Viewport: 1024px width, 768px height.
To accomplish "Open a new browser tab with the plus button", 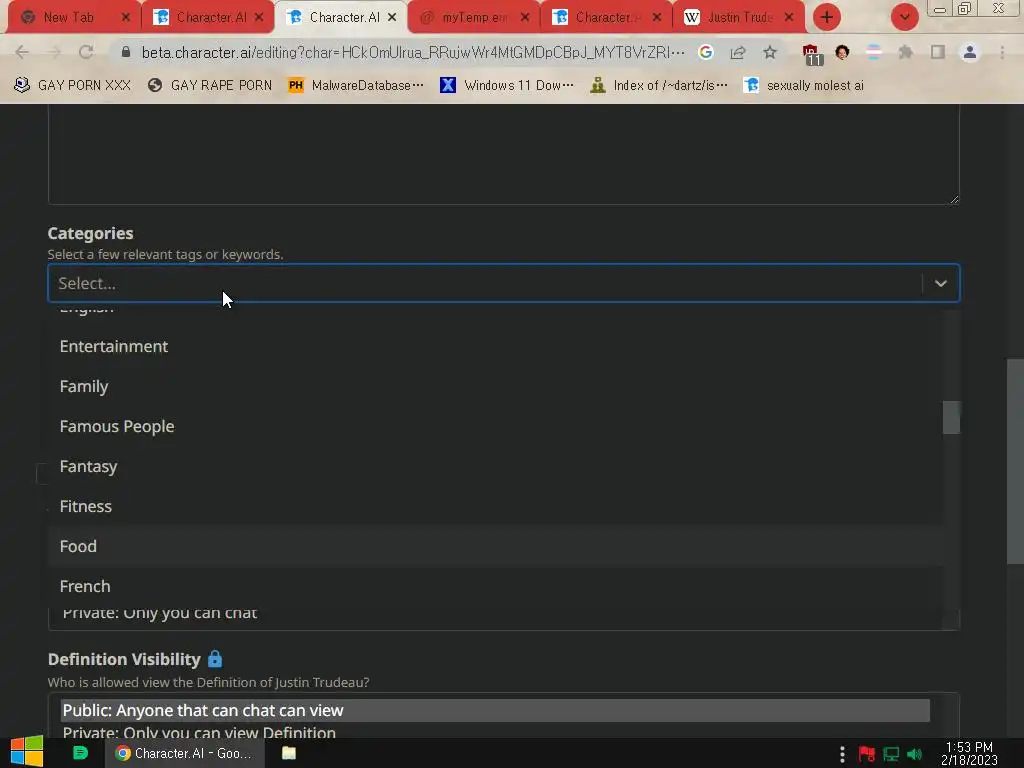I will (826, 17).
